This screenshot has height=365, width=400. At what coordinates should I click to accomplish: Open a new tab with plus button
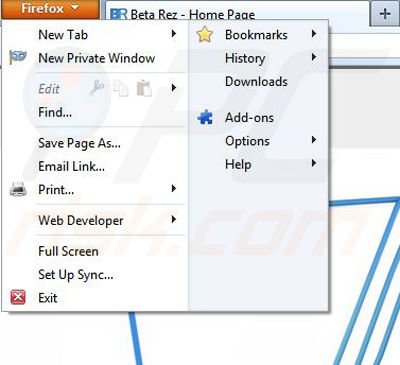click(385, 14)
